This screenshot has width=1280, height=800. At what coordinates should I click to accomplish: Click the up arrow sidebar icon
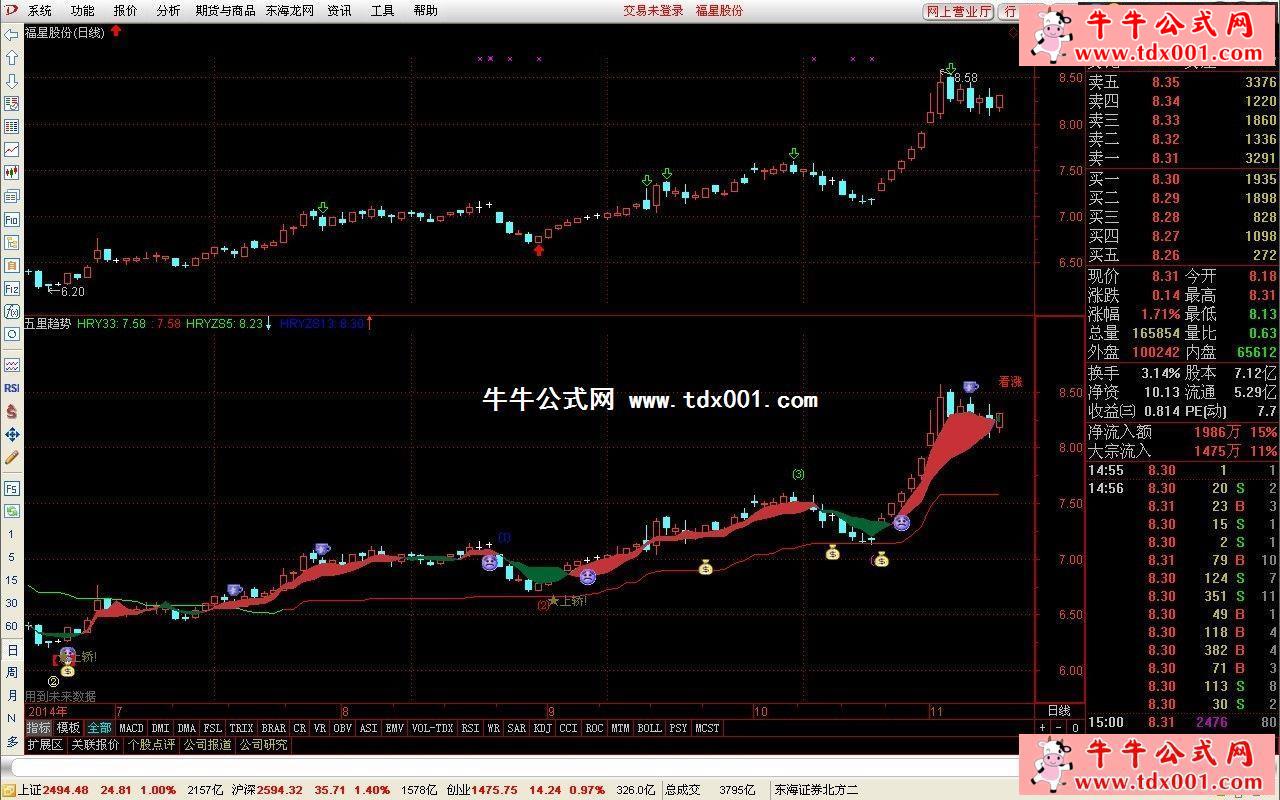[12, 58]
